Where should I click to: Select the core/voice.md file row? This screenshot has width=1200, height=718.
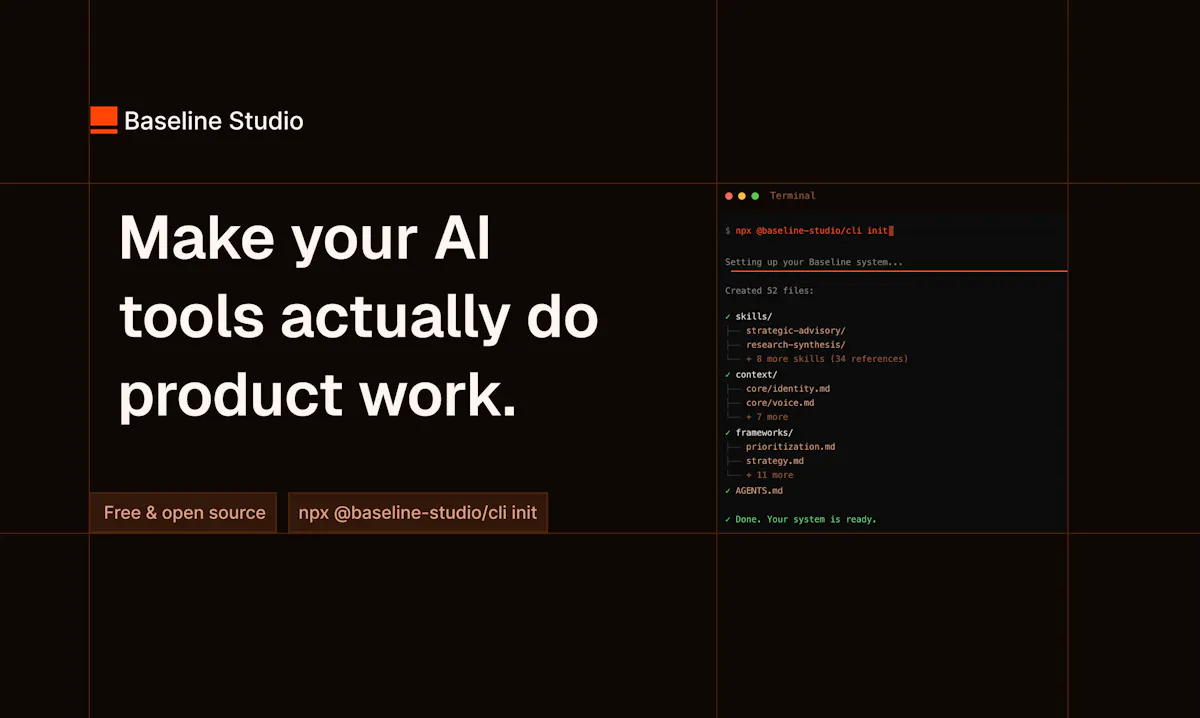780,403
